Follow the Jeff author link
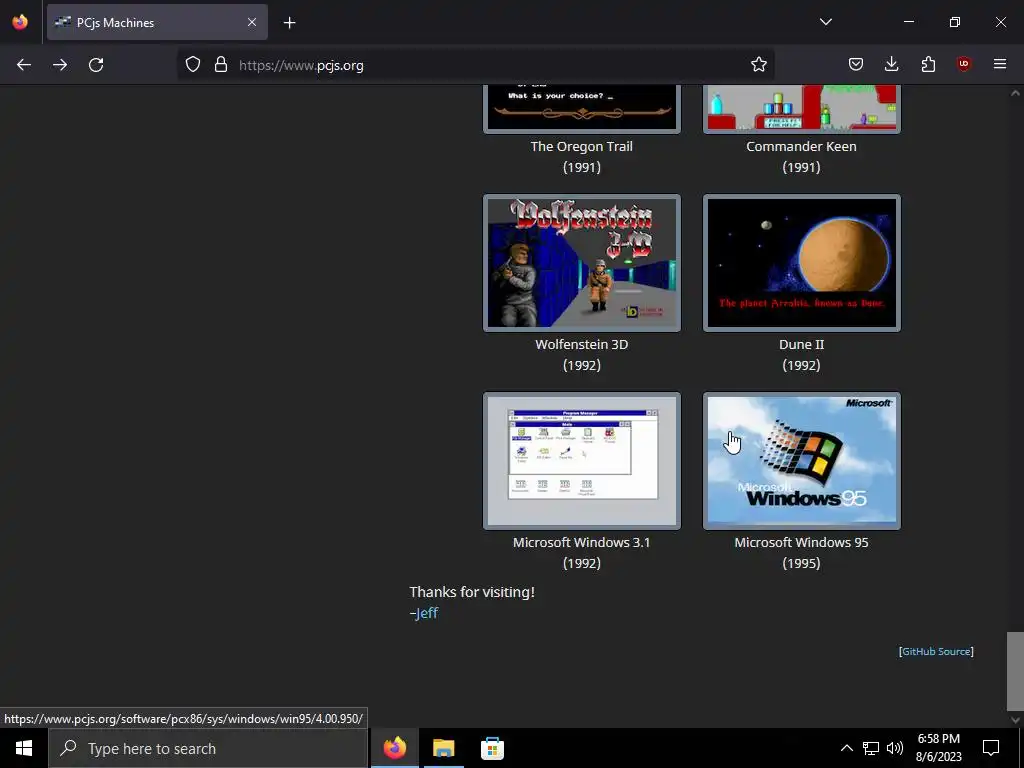The image size is (1024, 768). (x=426, y=613)
